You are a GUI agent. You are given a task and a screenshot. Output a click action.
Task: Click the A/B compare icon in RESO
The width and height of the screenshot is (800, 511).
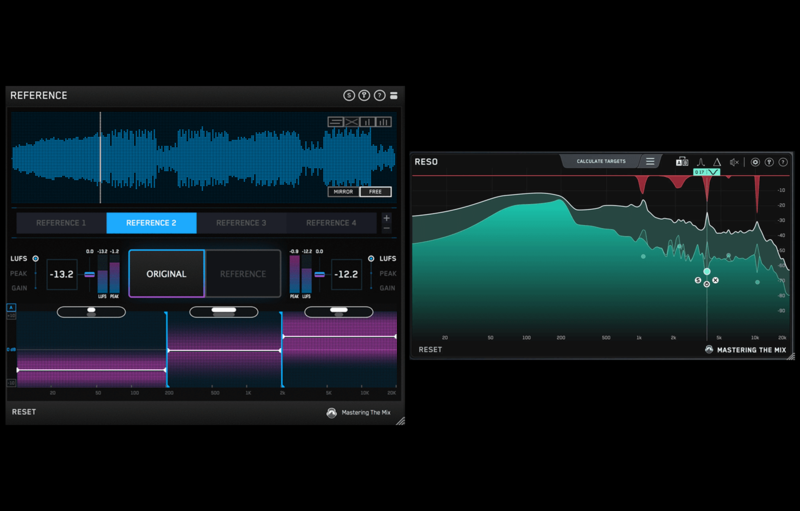[x=682, y=162]
